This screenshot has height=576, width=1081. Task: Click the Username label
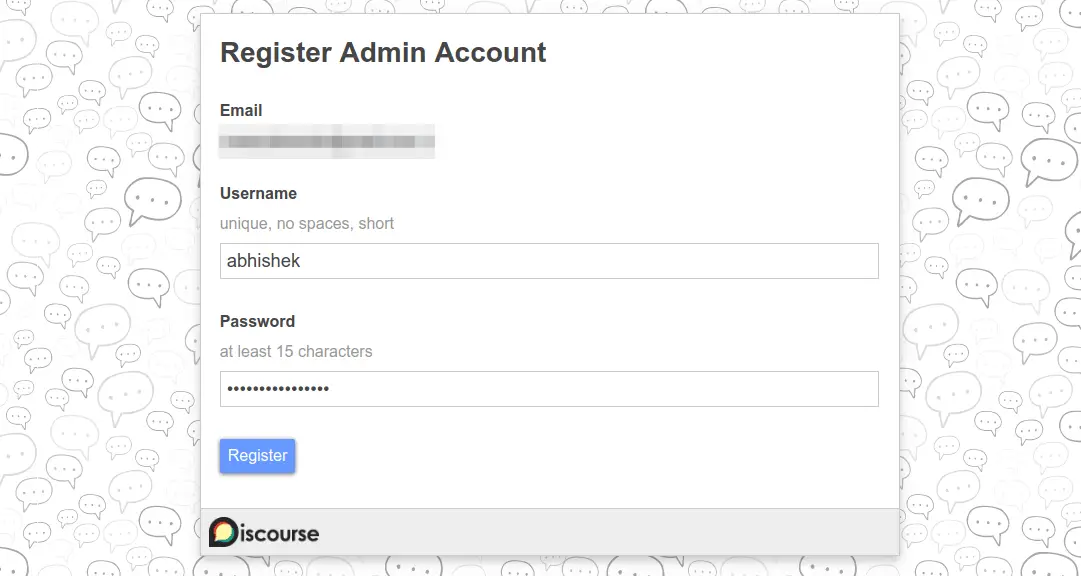point(258,193)
